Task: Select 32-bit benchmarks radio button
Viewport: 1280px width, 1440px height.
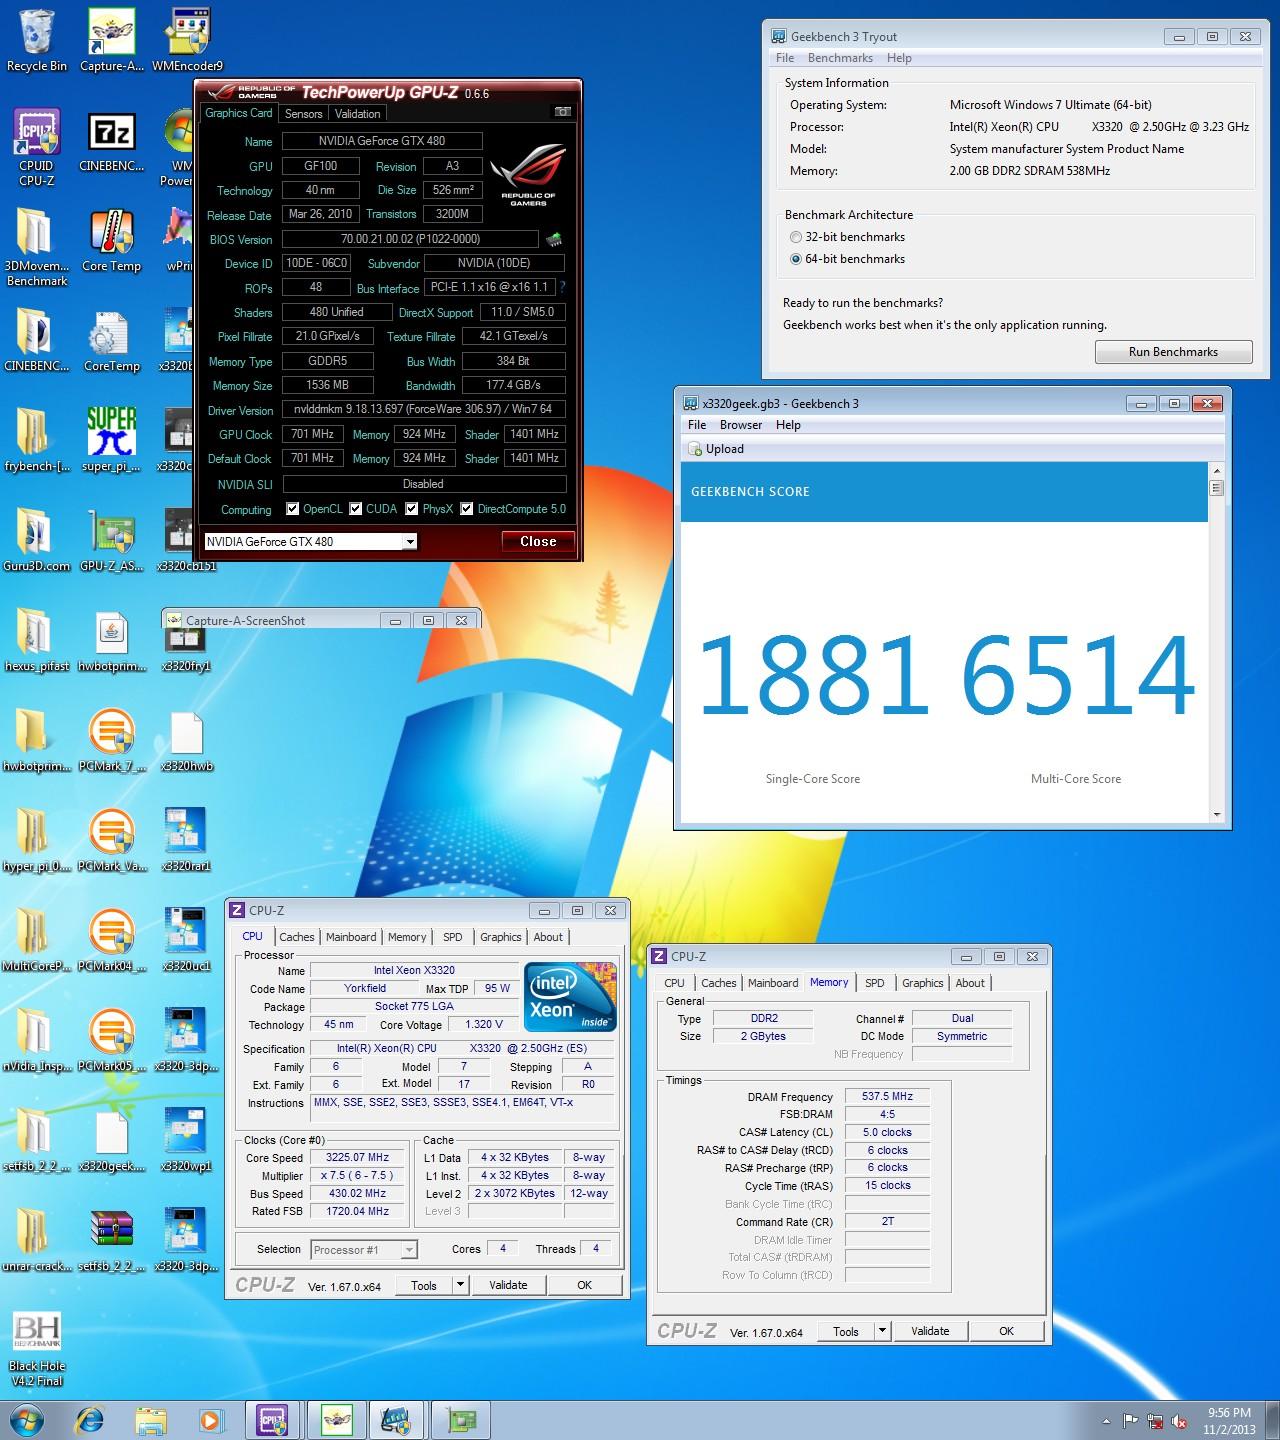Action: (x=796, y=237)
